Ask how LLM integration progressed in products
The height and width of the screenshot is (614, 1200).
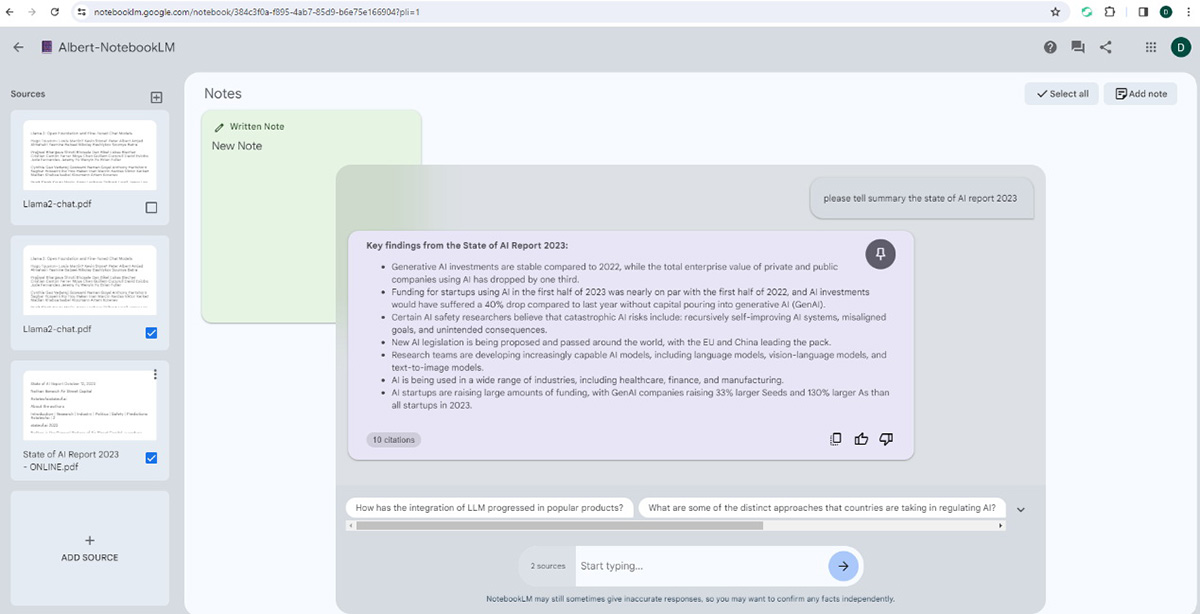point(490,507)
